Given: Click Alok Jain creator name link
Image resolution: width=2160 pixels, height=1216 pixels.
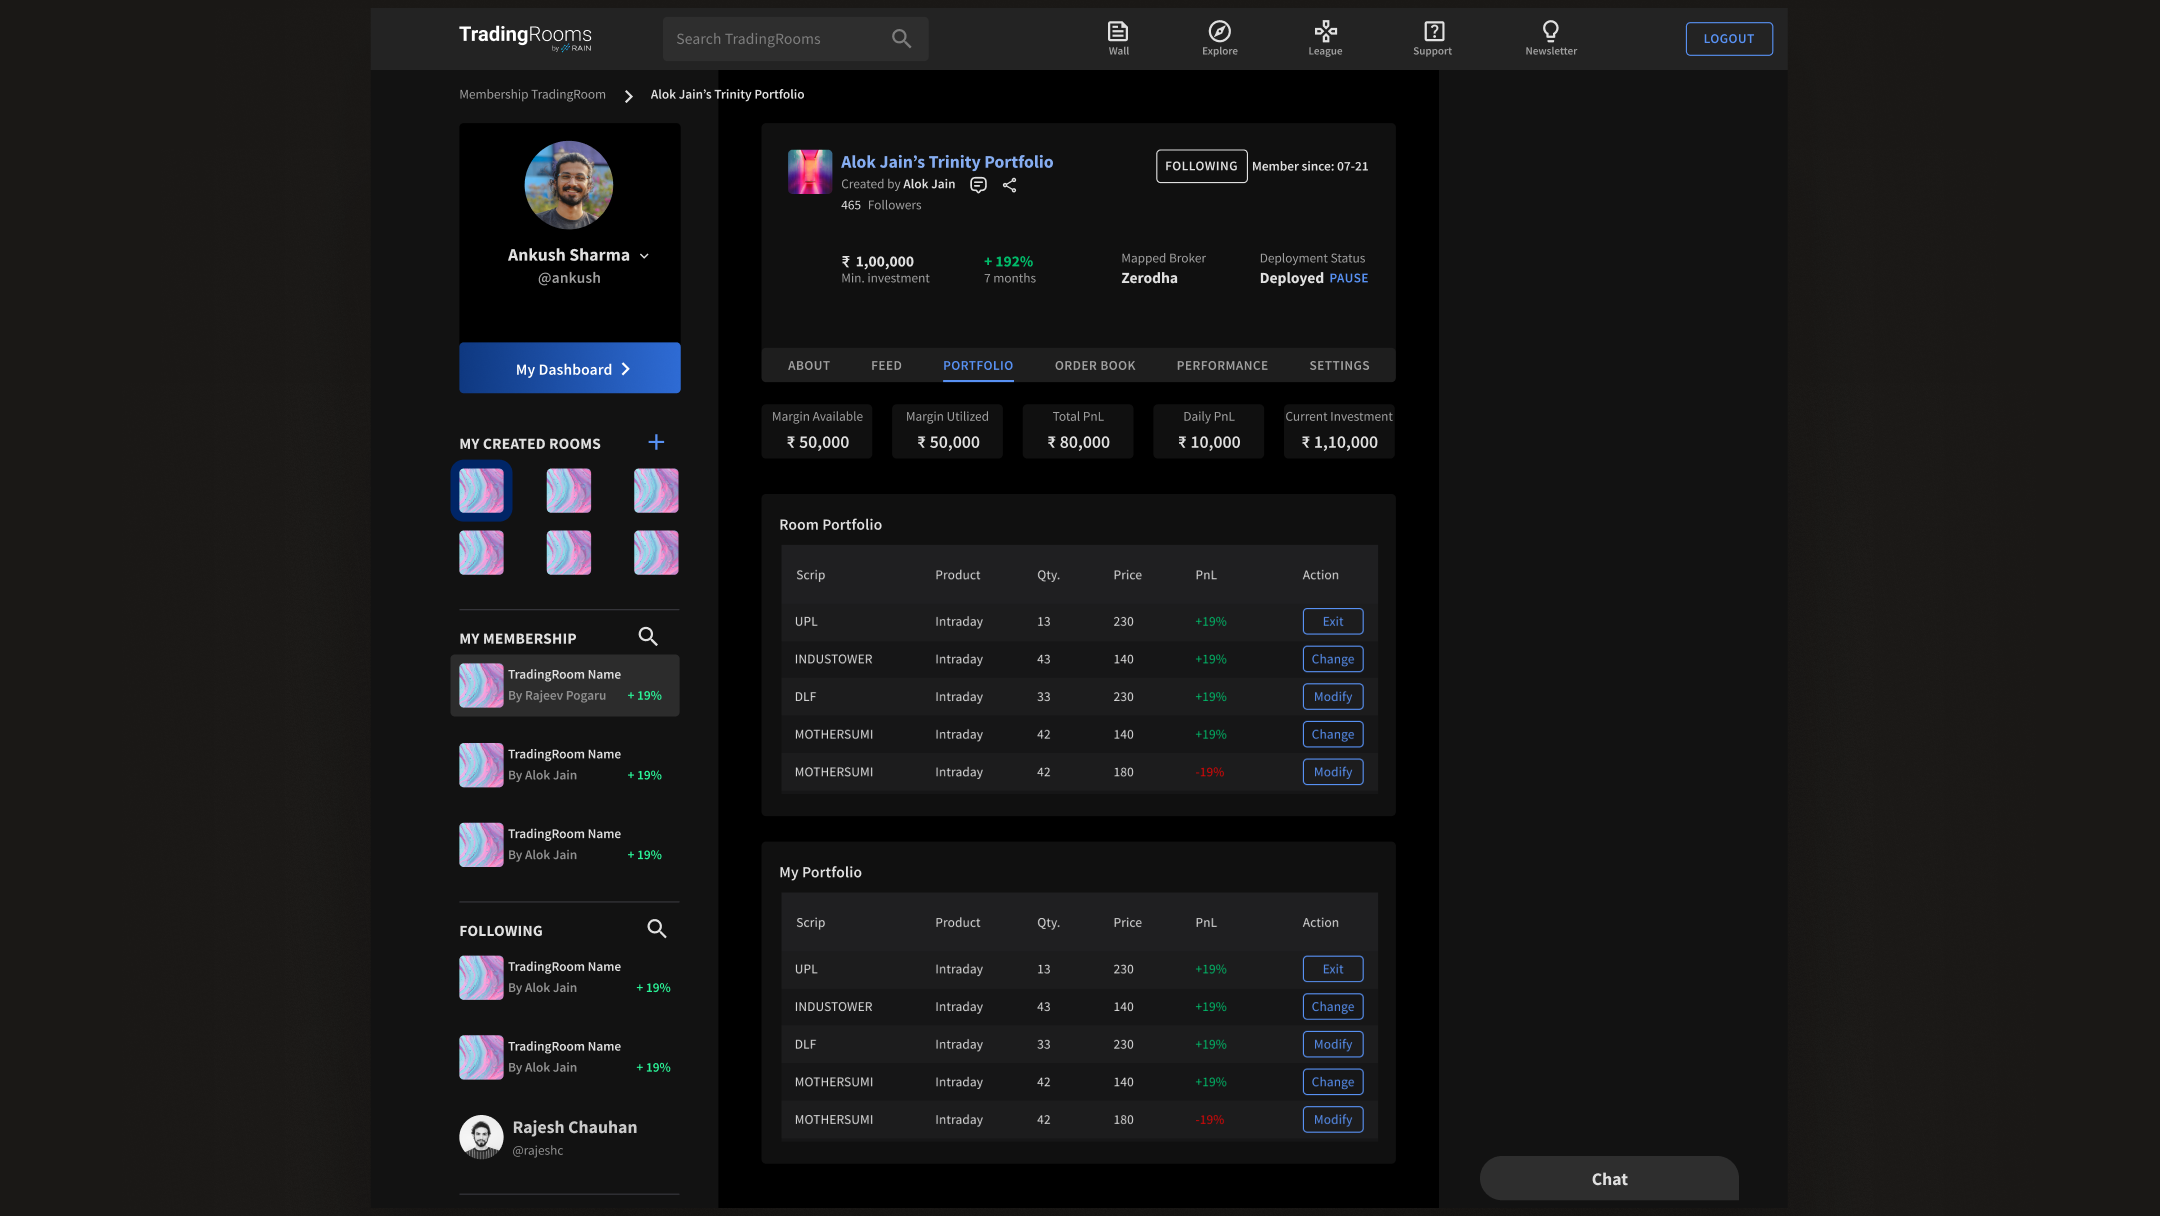Looking at the screenshot, I should pyautogui.click(x=929, y=185).
